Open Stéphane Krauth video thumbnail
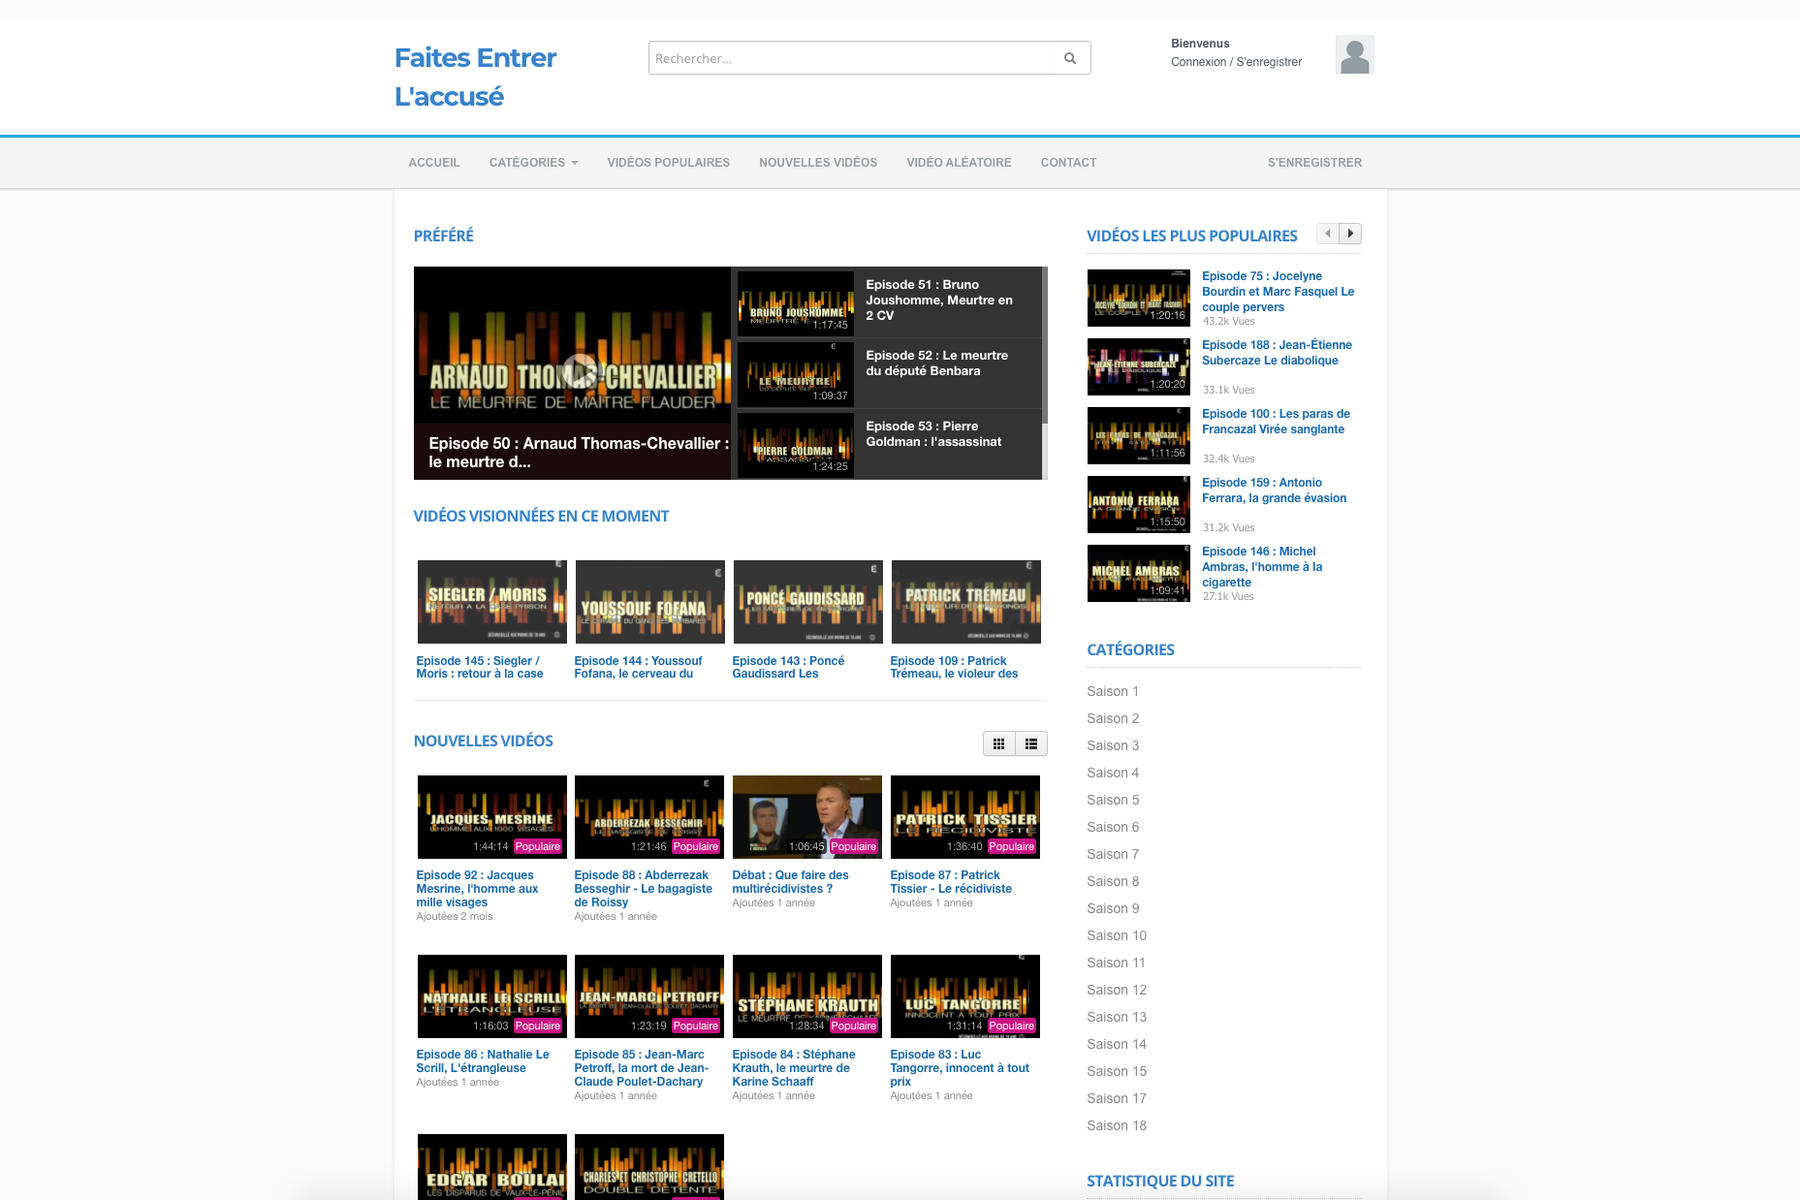 coord(808,997)
